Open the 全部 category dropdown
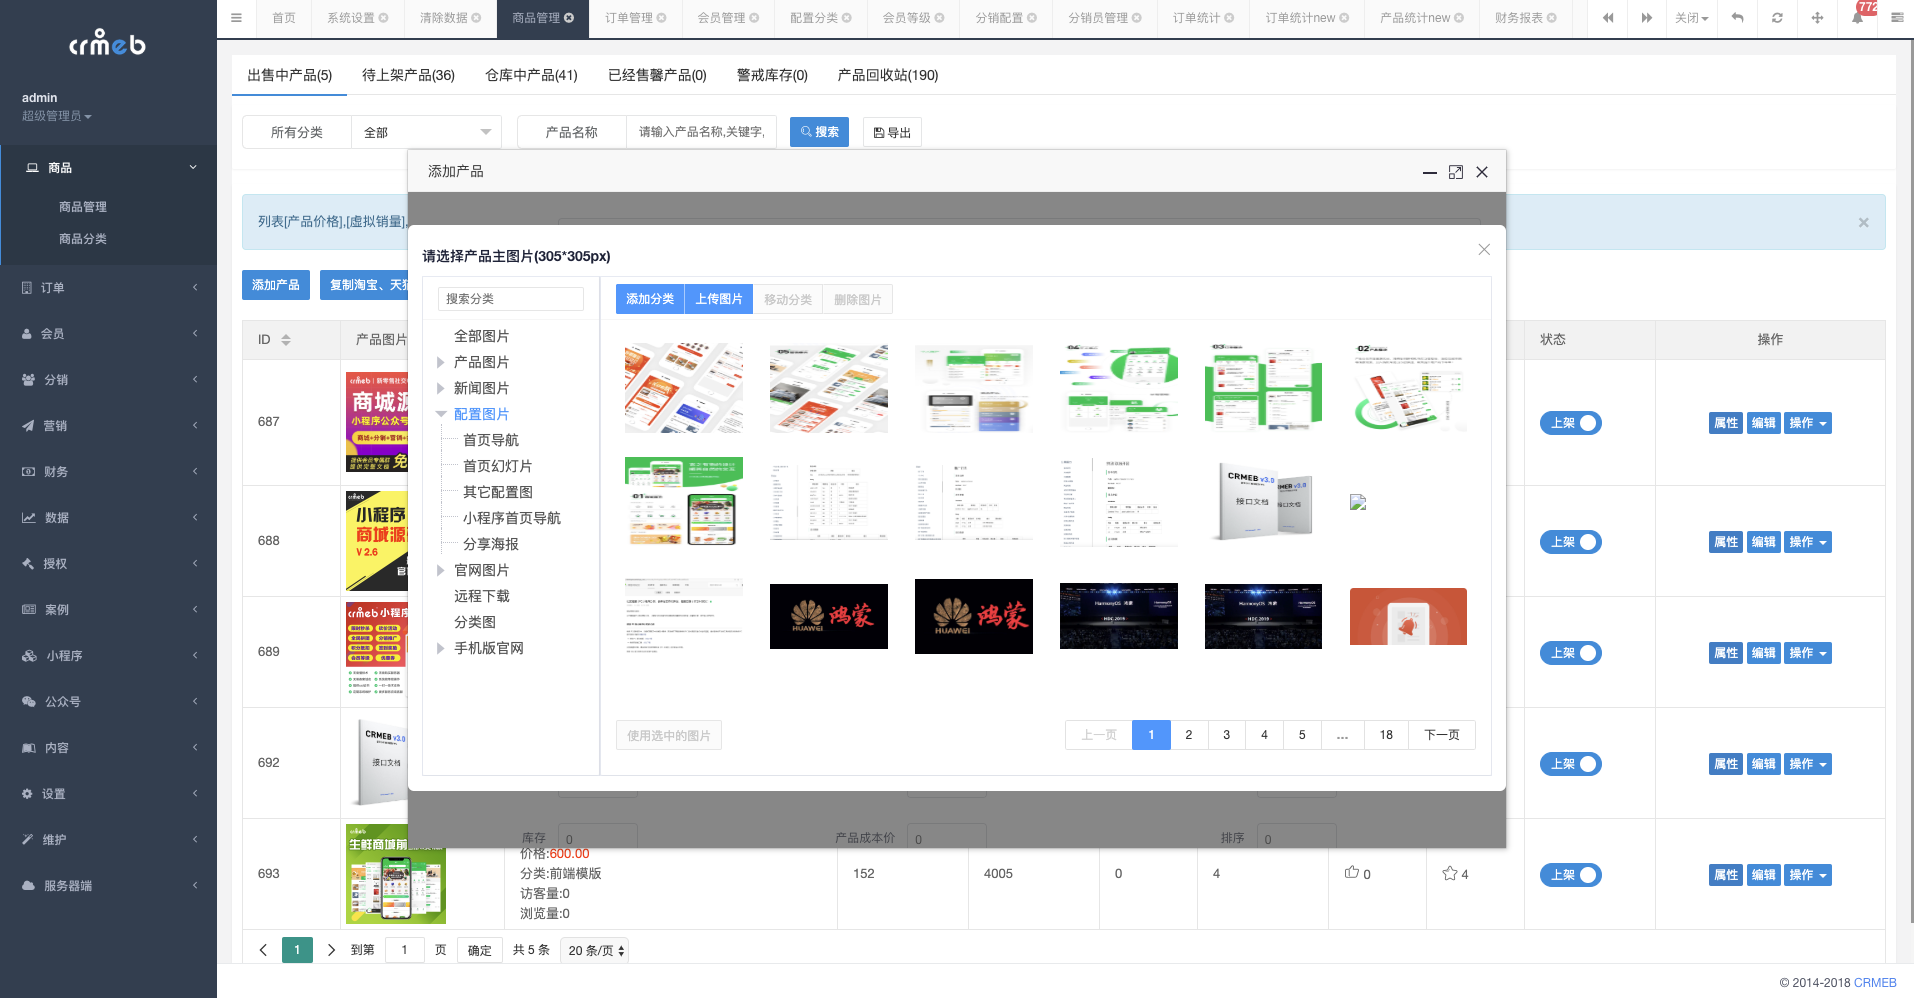The height and width of the screenshot is (998, 1914). coord(426,131)
